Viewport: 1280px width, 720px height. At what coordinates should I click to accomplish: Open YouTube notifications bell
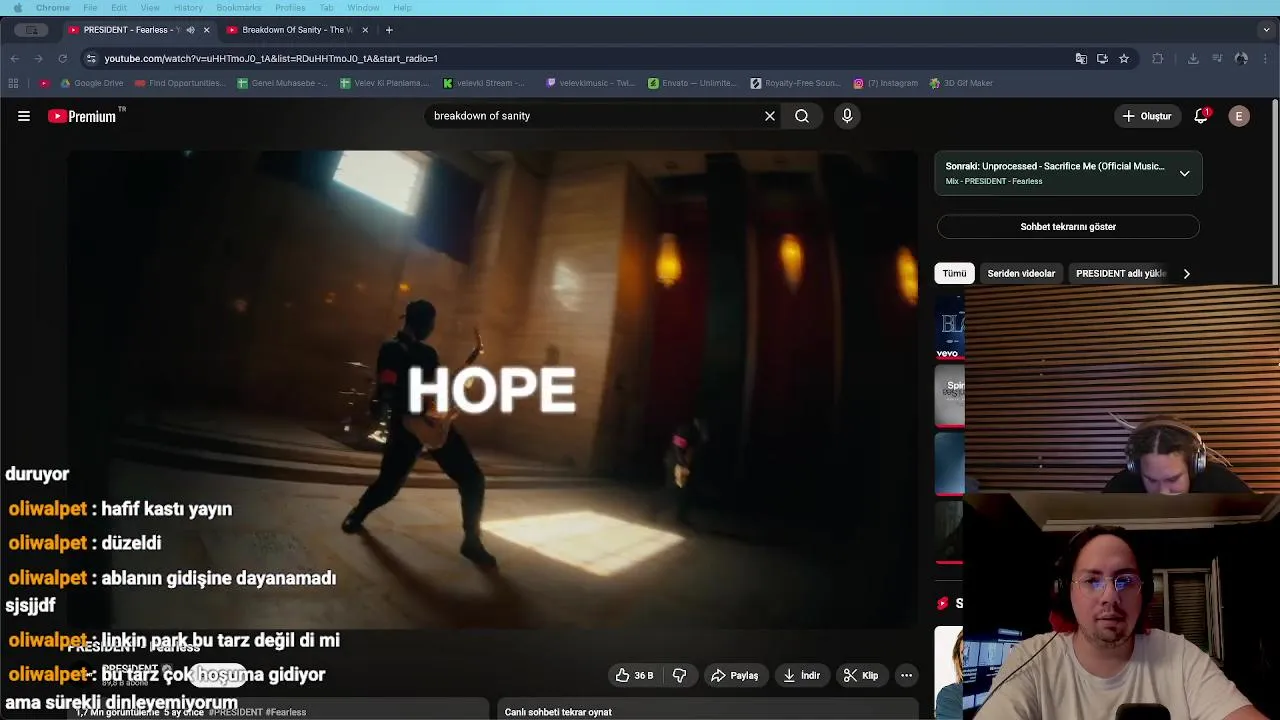click(x=1201, y=116)
